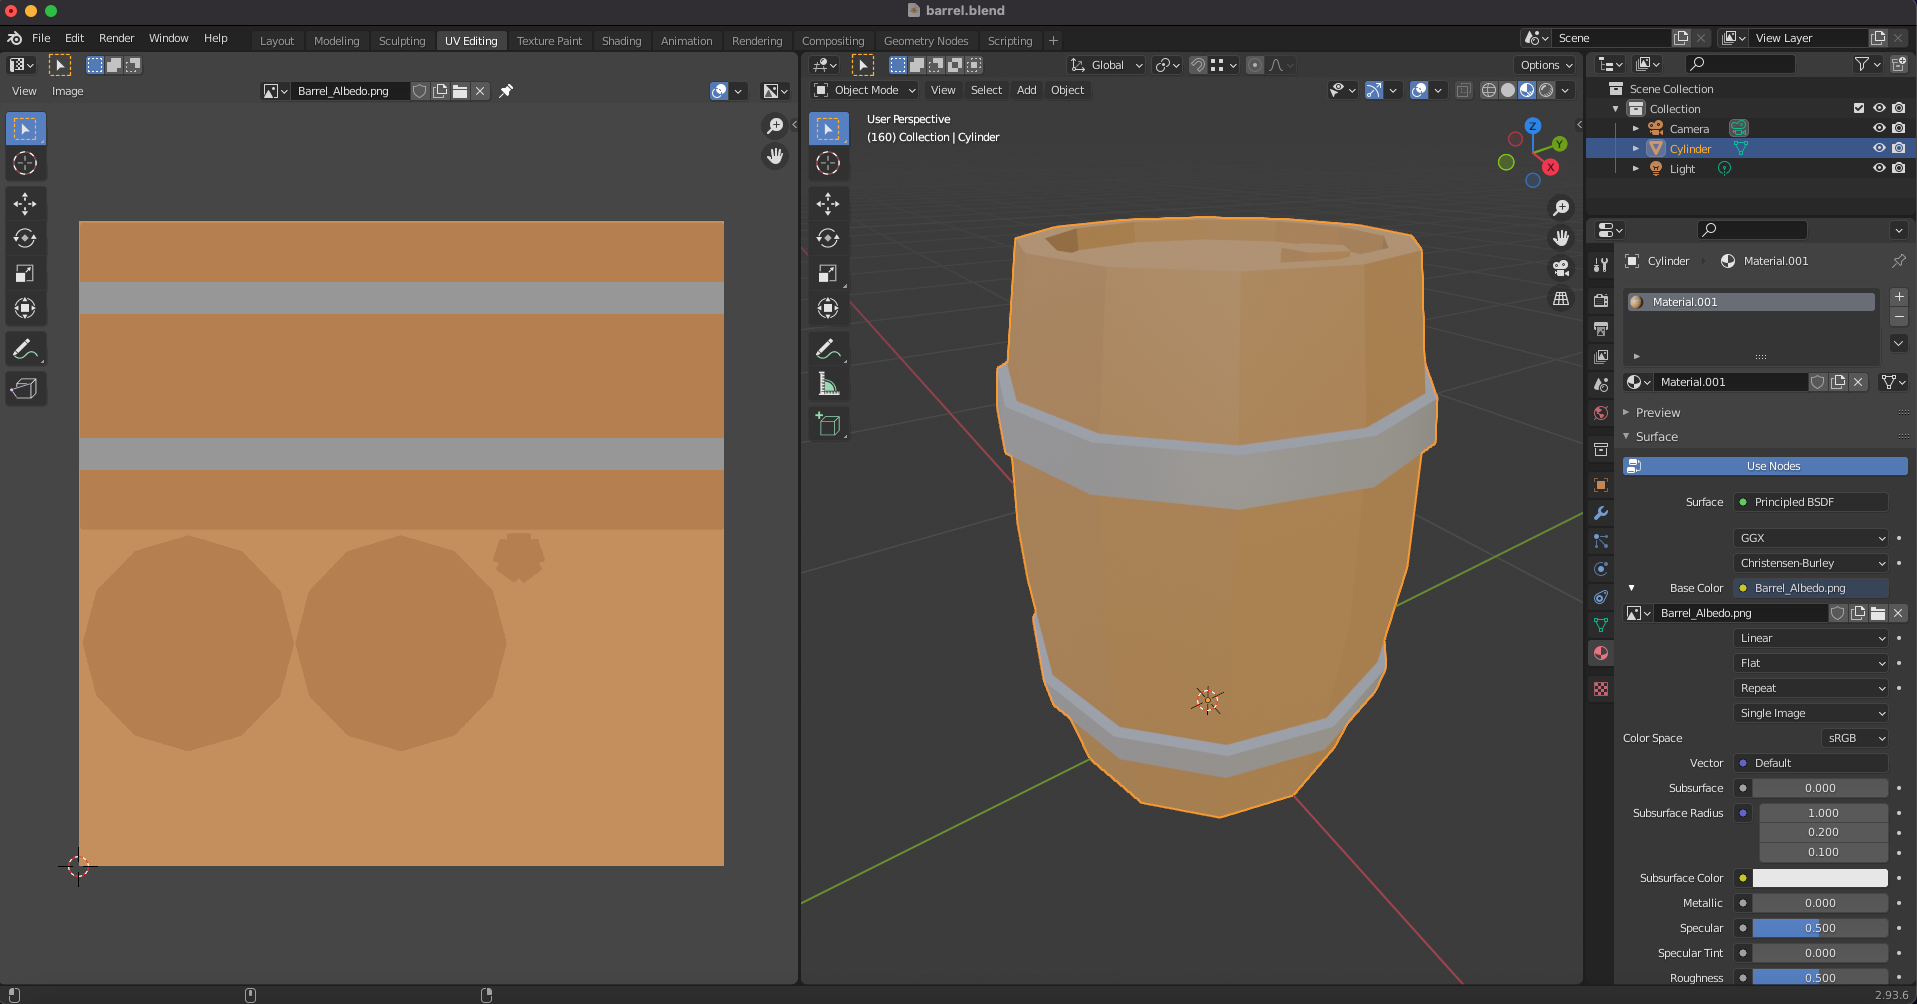Pin the Barrel_Albedo.png image

506,91
